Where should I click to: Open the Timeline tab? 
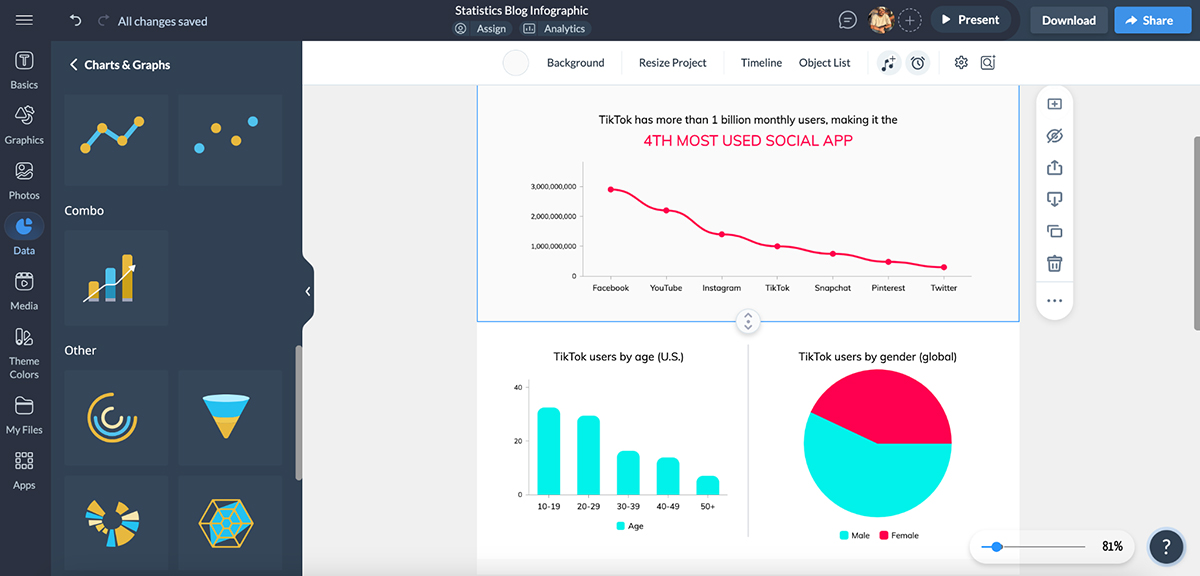pyautogui.click(x=761, y=63)
